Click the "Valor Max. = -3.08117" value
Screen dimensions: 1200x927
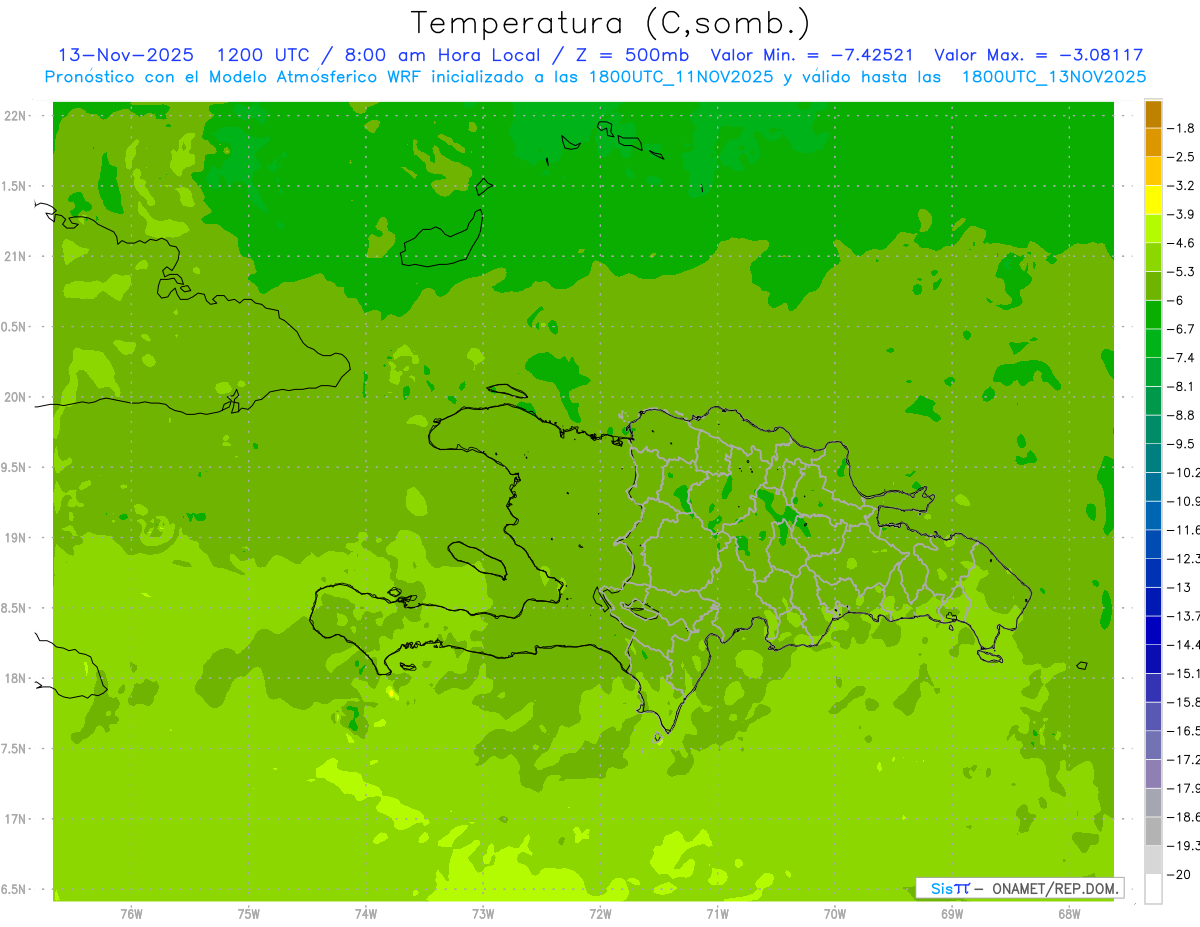[1039, 55]
